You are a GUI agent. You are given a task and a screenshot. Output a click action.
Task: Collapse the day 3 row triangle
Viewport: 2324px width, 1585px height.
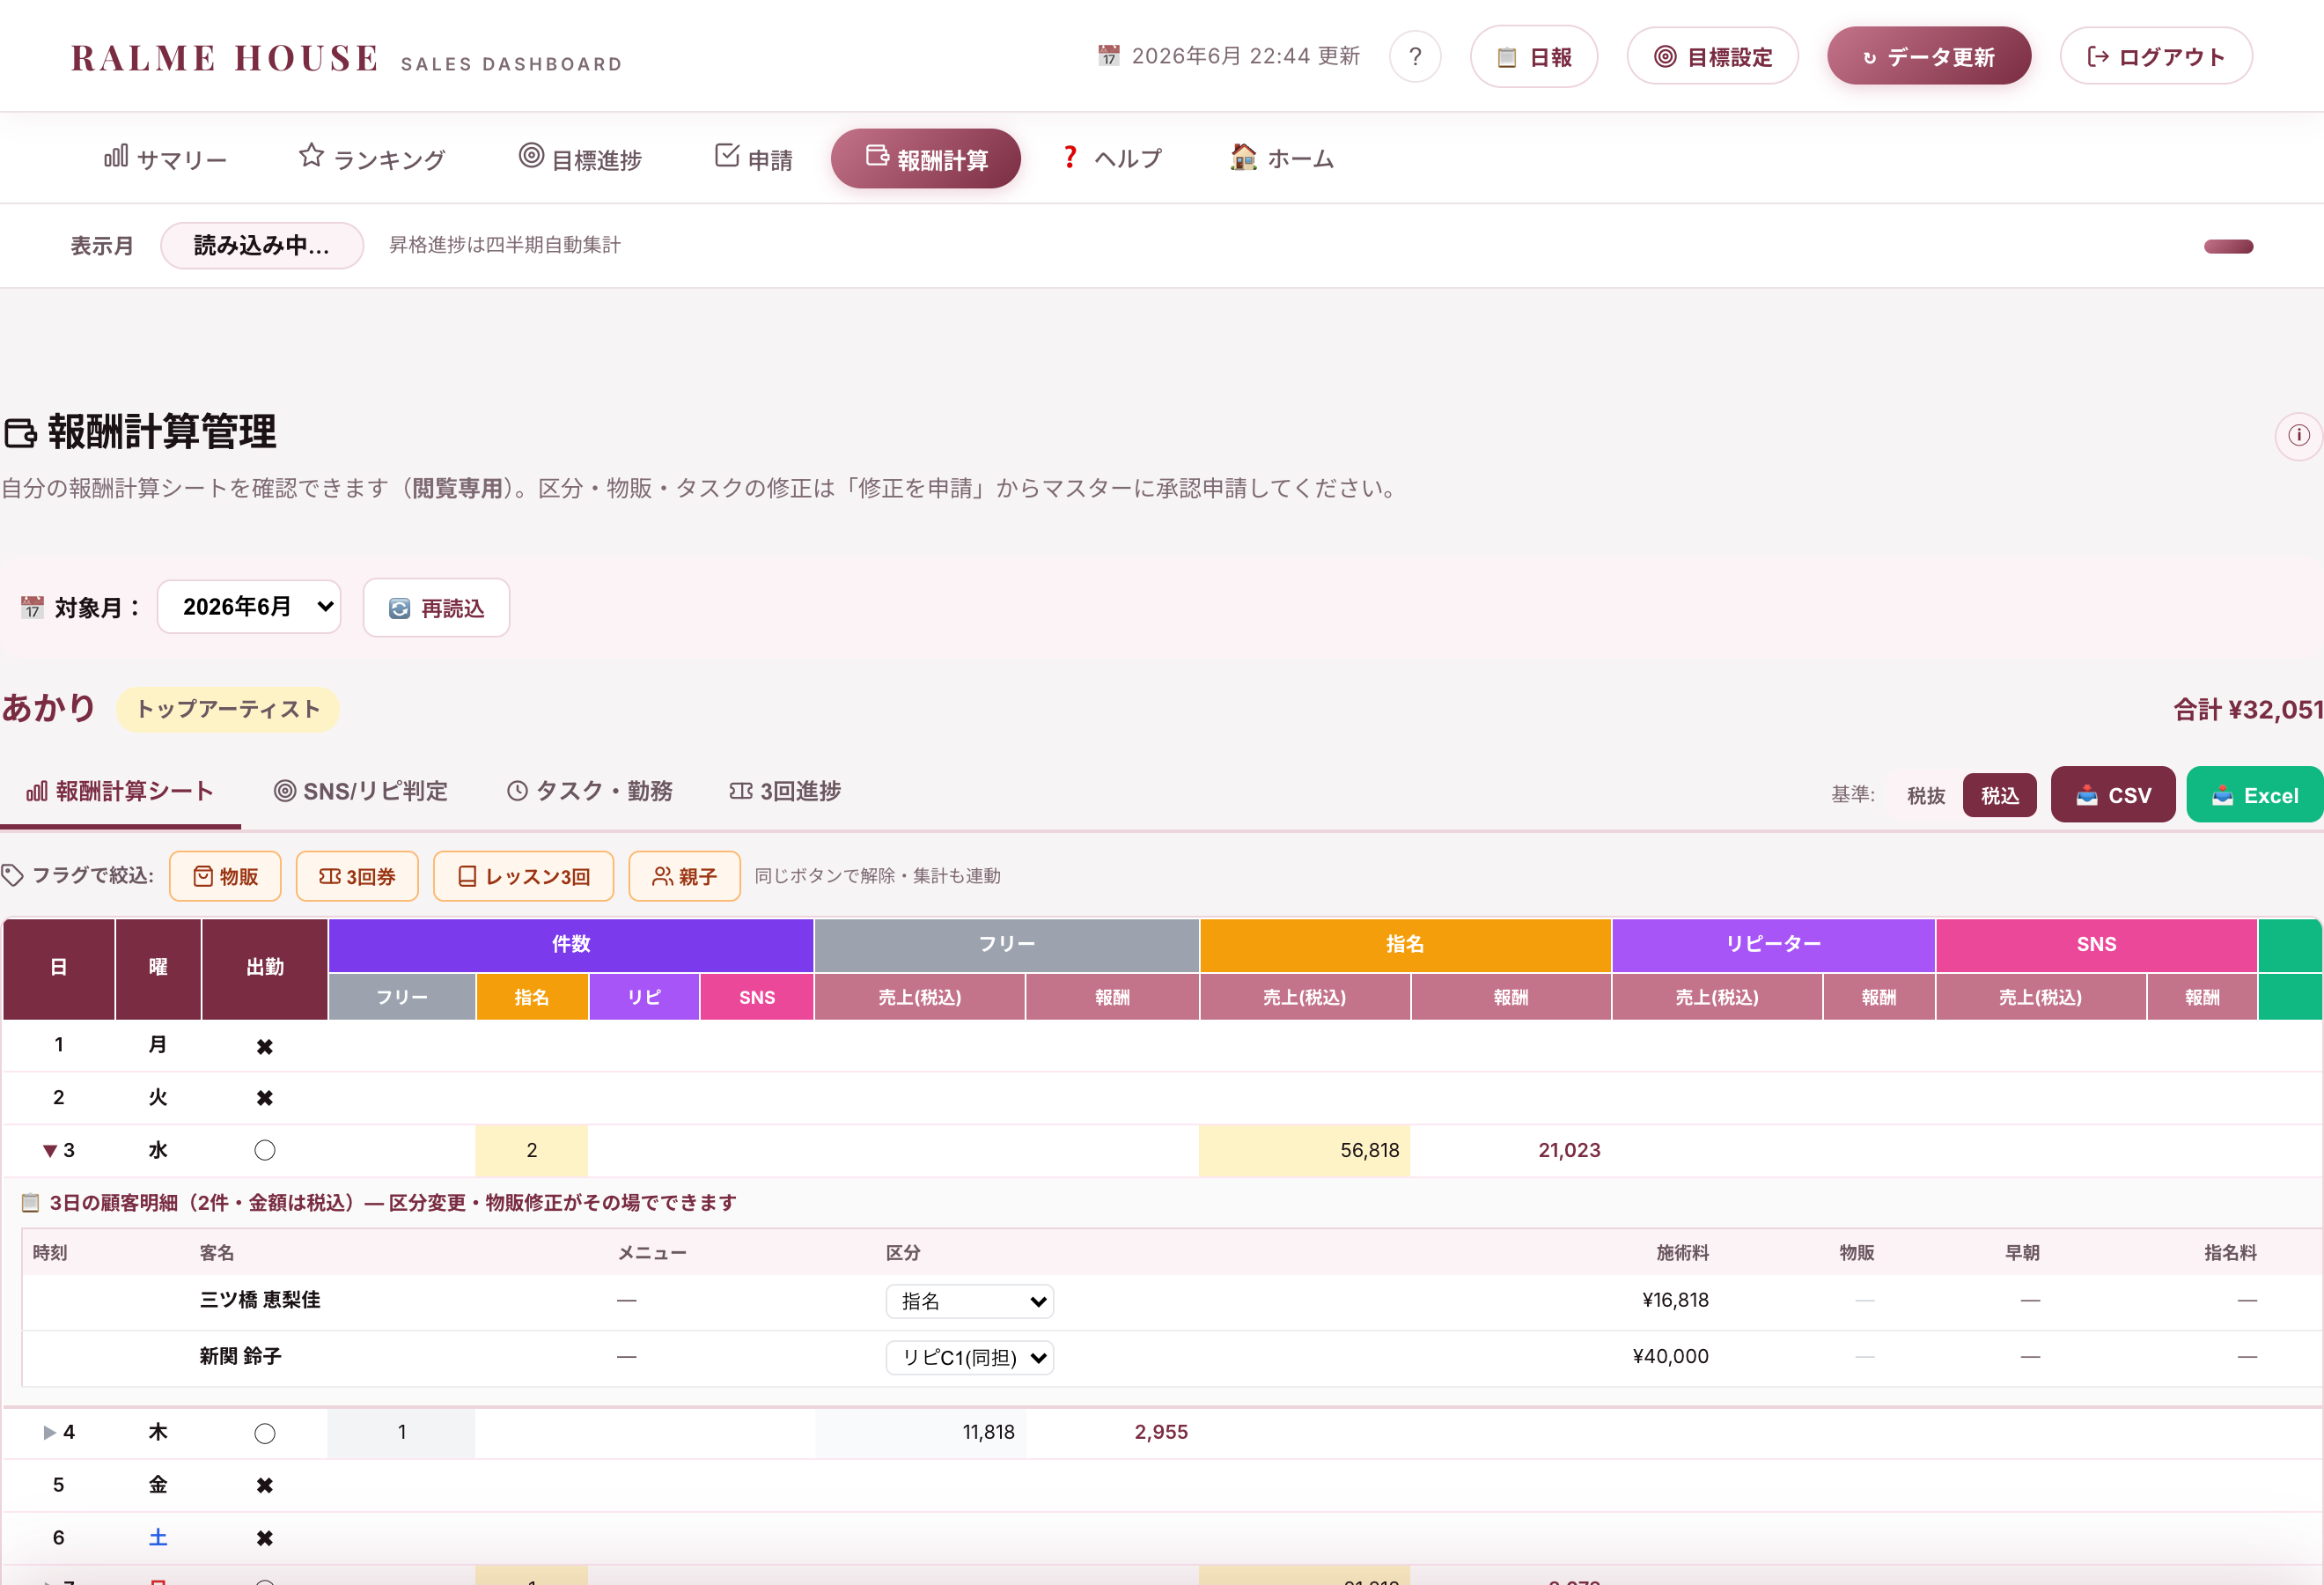(49, 1151)
